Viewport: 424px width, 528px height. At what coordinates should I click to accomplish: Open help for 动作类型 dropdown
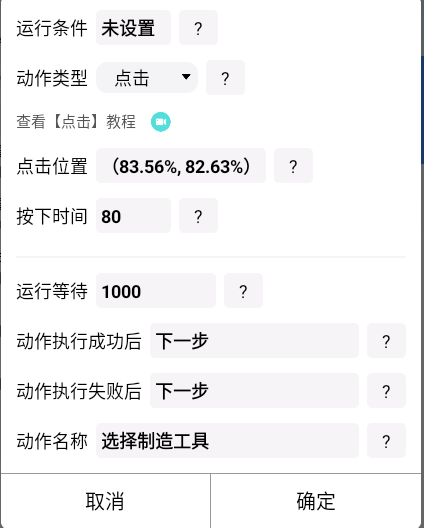pos(225,77)
